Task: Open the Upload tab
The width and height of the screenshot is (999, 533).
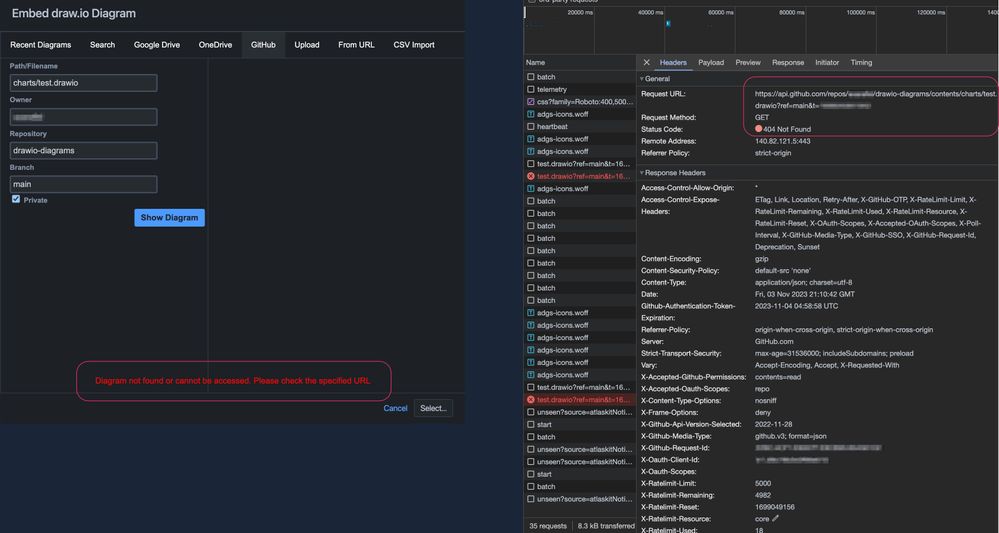Action: (x=306, y=45)
